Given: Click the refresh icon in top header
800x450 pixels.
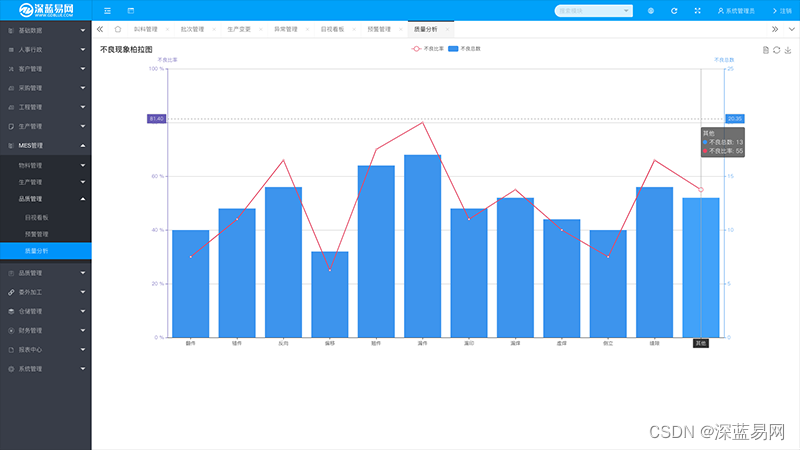Looking at the screenshot, I should pos(674,11).
